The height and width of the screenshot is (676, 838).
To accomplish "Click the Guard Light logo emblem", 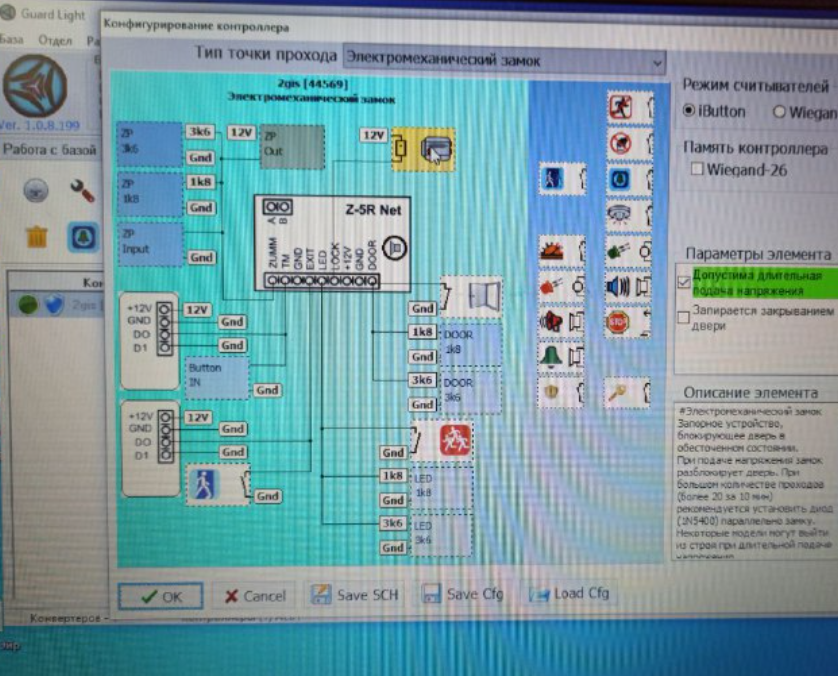I will 35,86.
